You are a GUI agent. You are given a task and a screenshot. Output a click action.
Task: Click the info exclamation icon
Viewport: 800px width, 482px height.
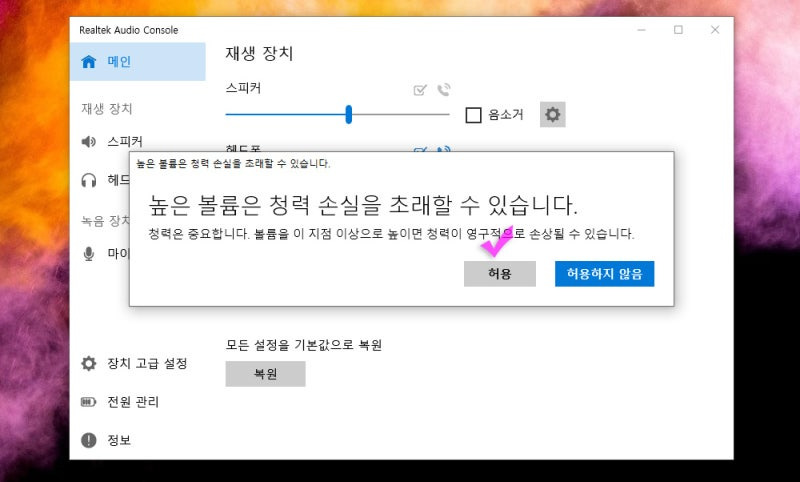point(89,440)
